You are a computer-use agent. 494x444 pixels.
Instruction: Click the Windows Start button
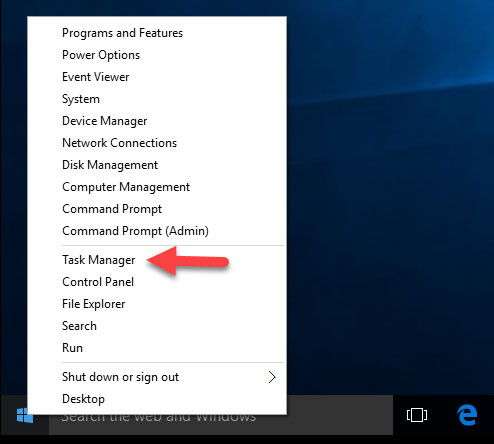tap(24, 415)
